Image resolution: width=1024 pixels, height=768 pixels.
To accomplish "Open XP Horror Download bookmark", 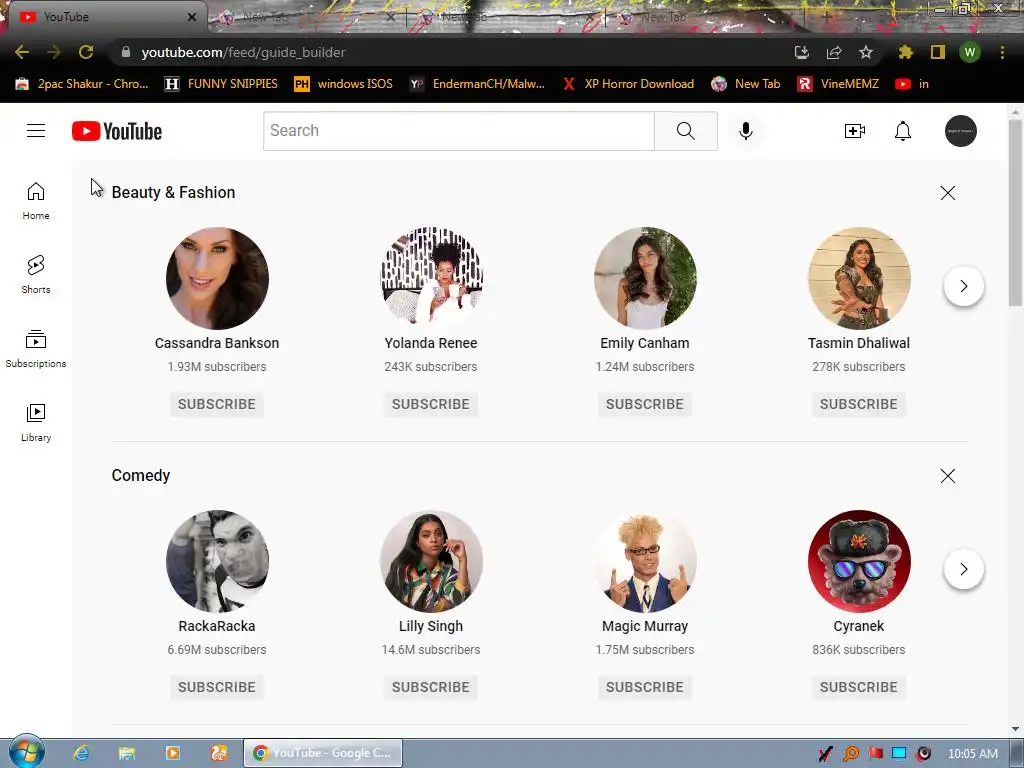I will pos(628,84).
